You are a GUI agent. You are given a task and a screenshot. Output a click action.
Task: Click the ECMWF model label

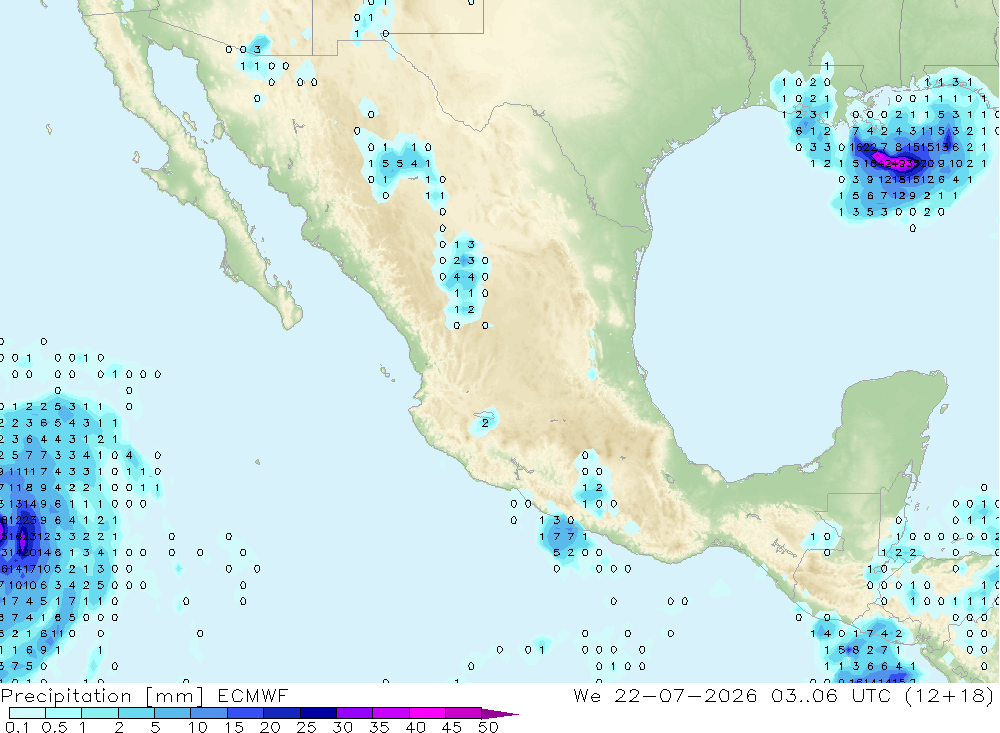click(253, 695)
